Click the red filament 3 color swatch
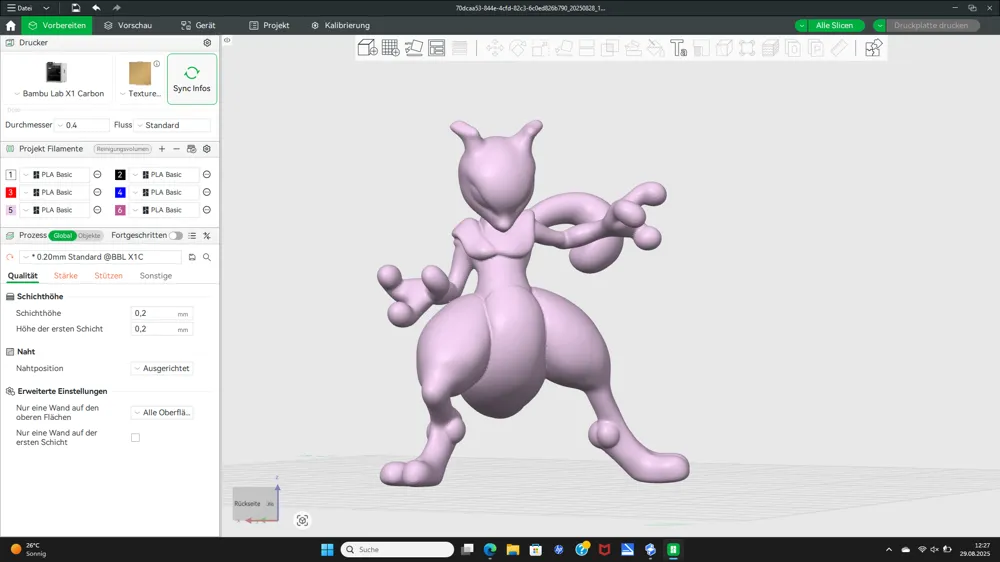Image resolution: width=1000 pixels, height=562 pixels. (10, 192)
